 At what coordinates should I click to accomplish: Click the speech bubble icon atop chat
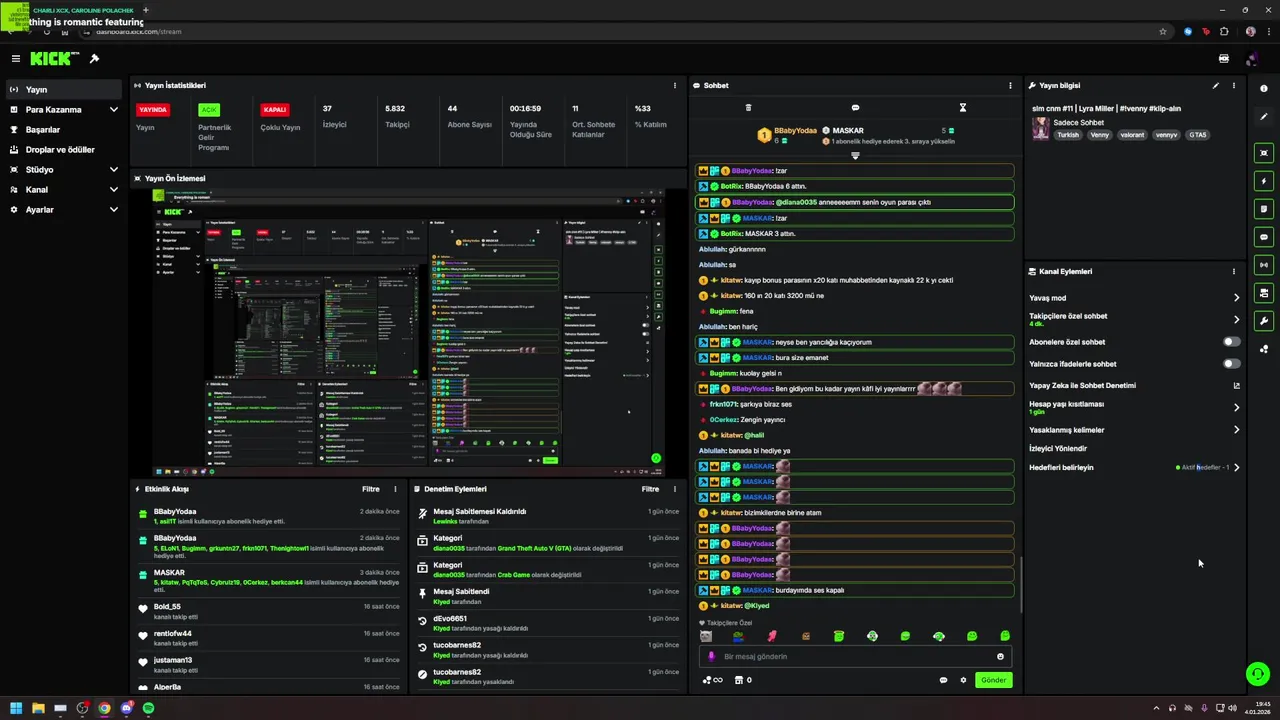click(855, 108)
